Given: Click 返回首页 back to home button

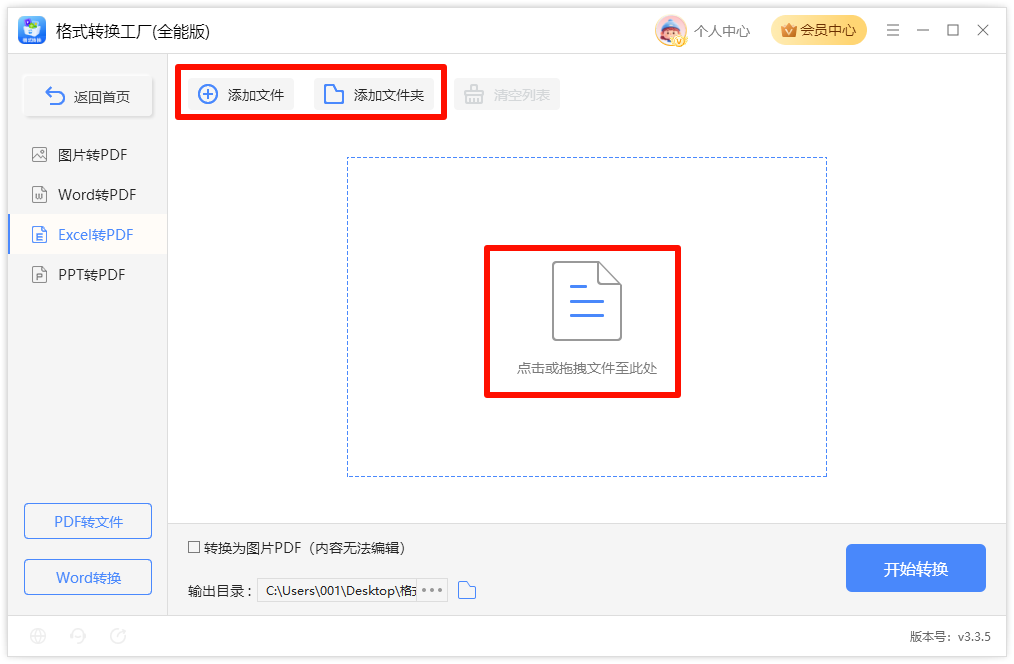Looking at the screenshot, I should coord(88,96).
